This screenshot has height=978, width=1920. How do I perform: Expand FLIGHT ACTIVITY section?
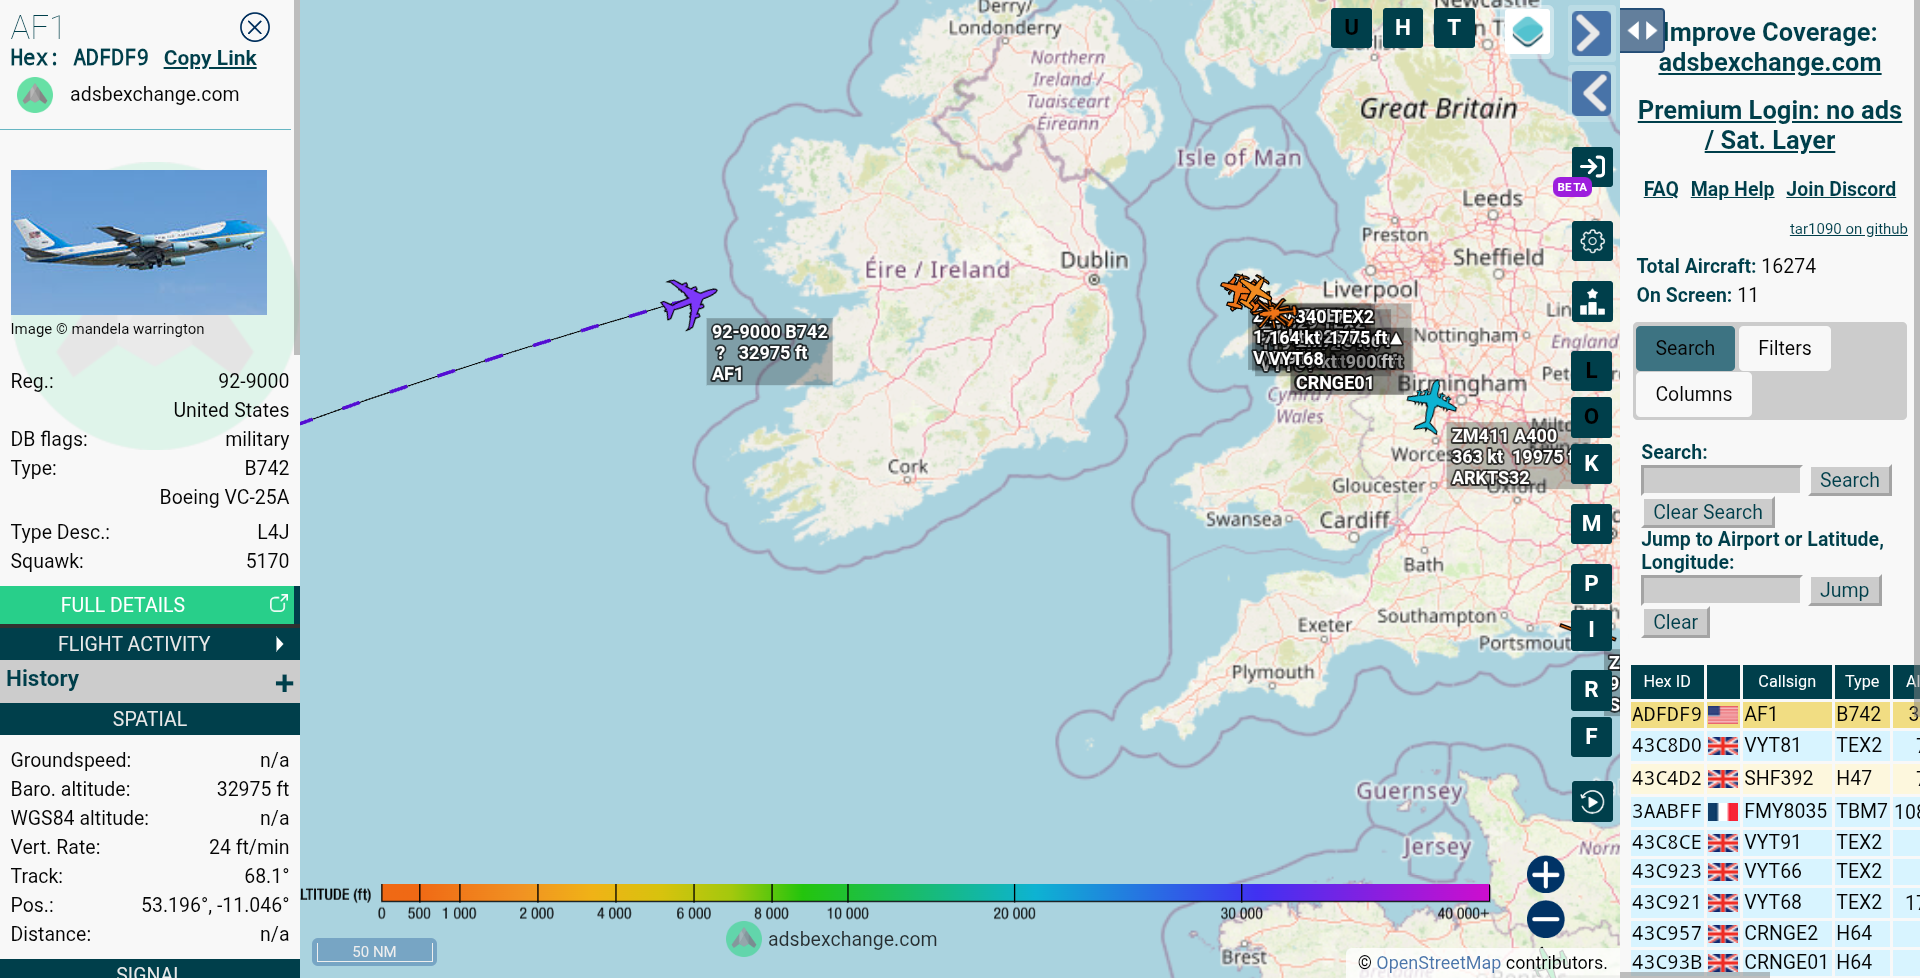tap(148, 644)
